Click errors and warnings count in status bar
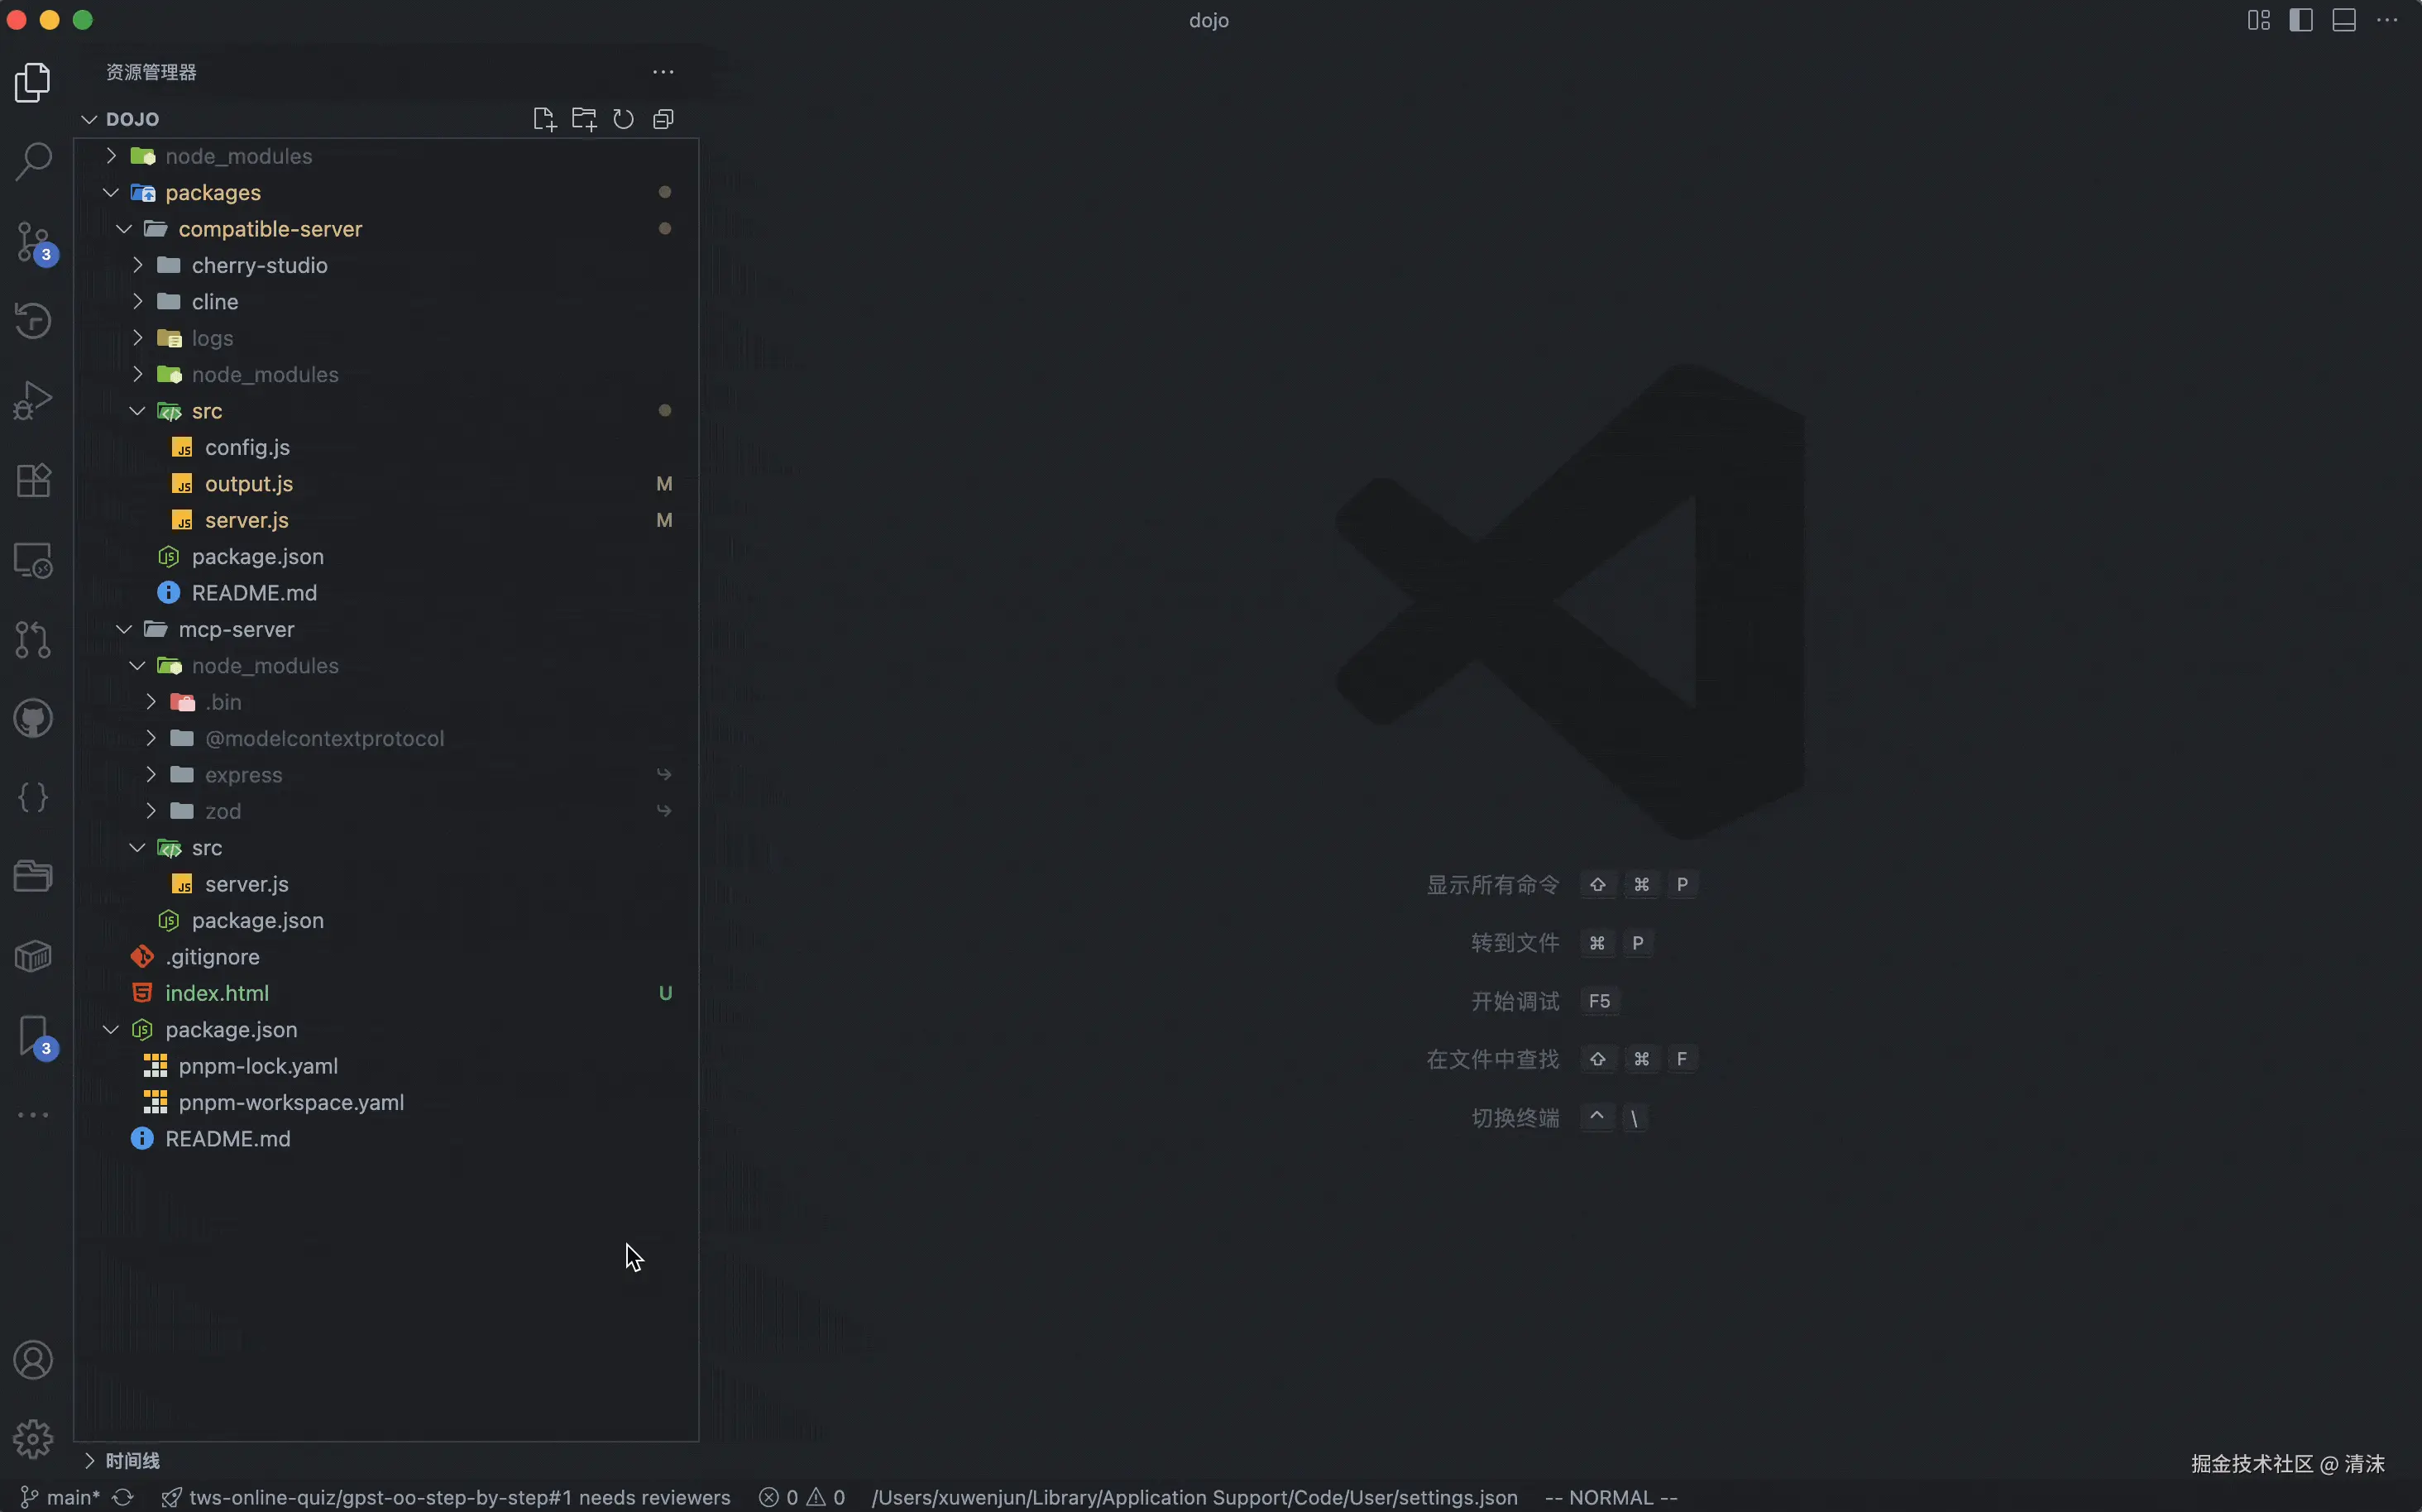The width and height of the screenshot is (2422, 1512). click(x=802, y=1497)
